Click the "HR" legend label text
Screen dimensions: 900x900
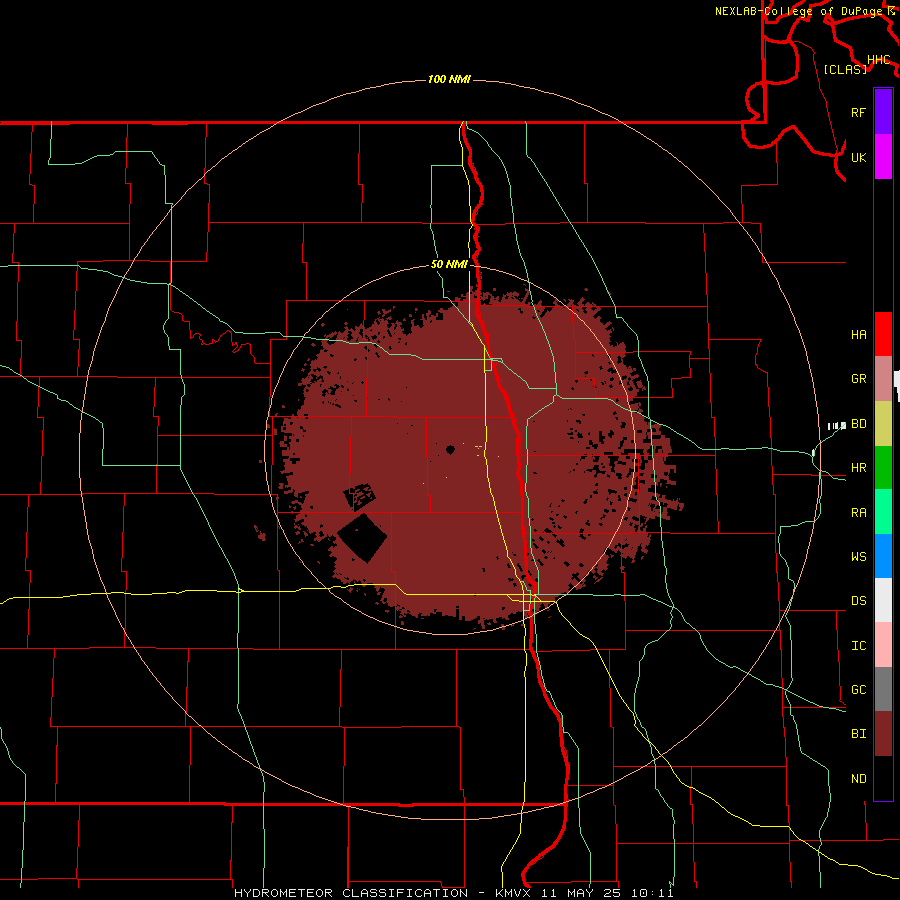tap(858, 468)
